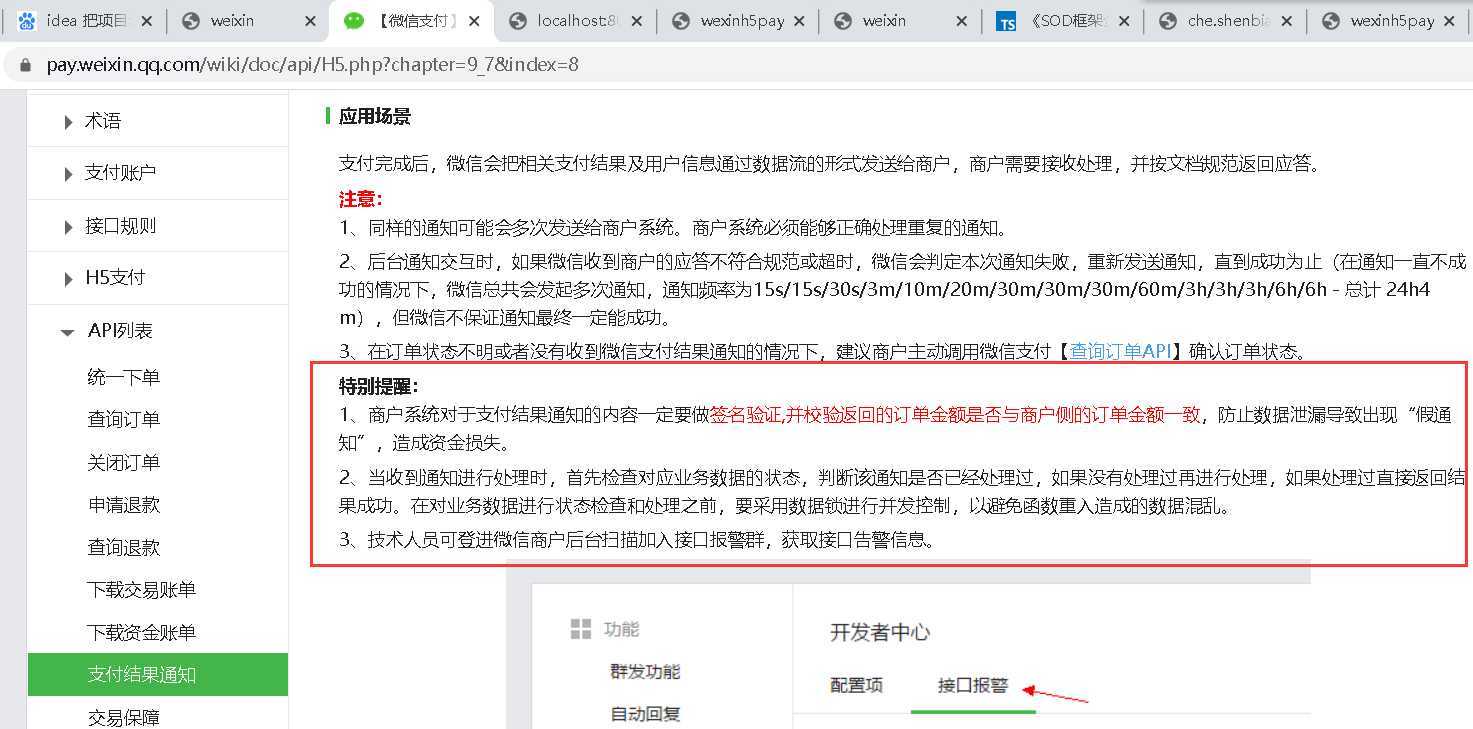Click the globe favicon on the localhost tab
This screenshot has height=729, width=1473.
[x=517, y=21]
